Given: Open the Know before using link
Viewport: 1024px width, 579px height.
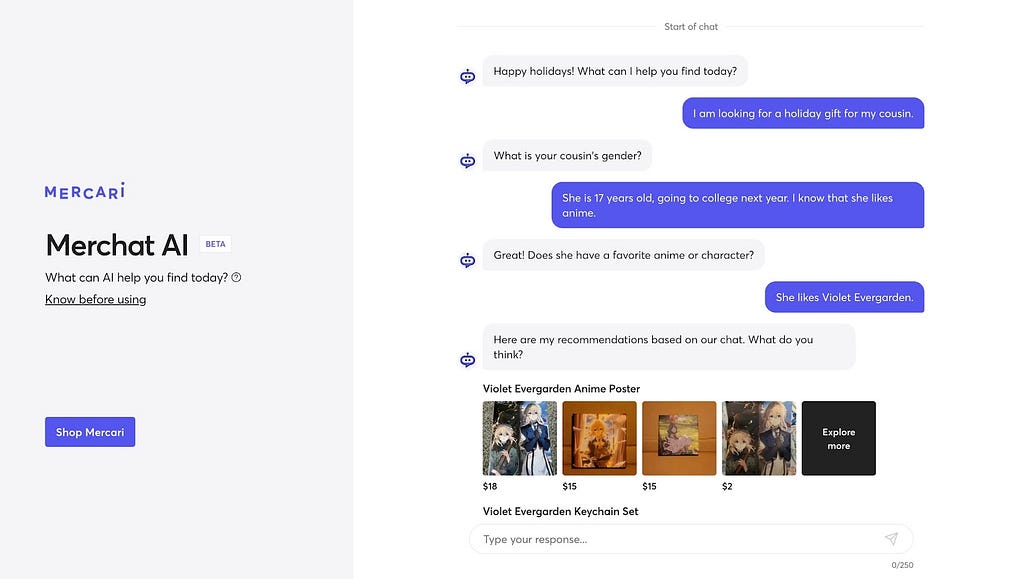Looking at the screenshot, I should coord(95,299).
